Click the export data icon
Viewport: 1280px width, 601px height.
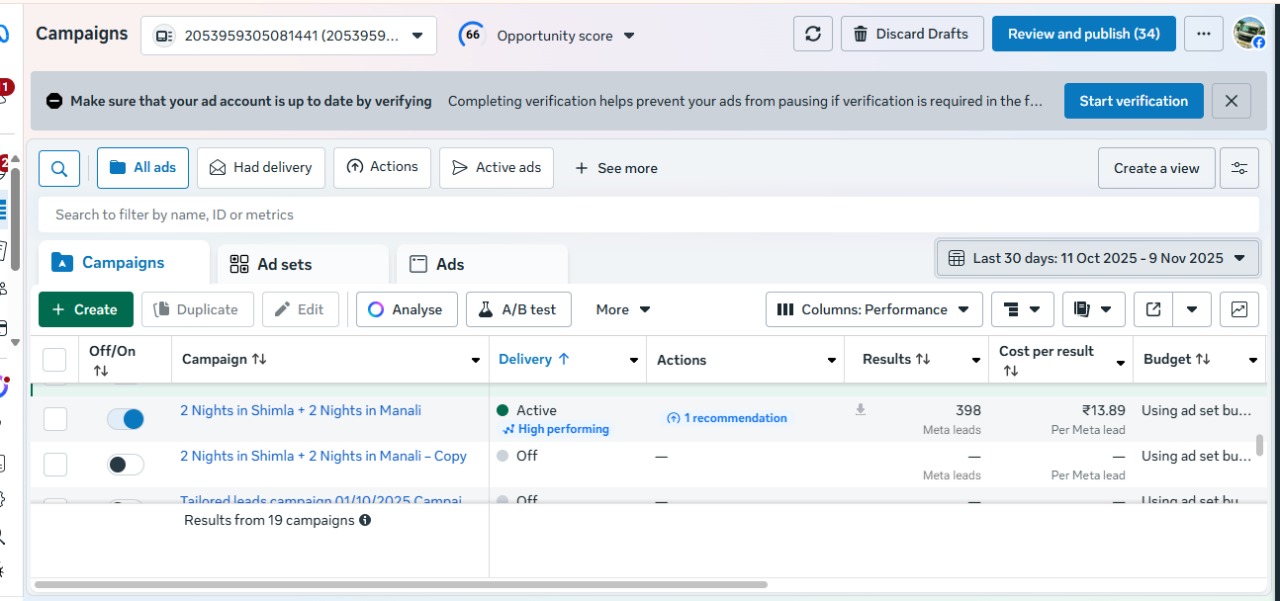(1153, 310)
